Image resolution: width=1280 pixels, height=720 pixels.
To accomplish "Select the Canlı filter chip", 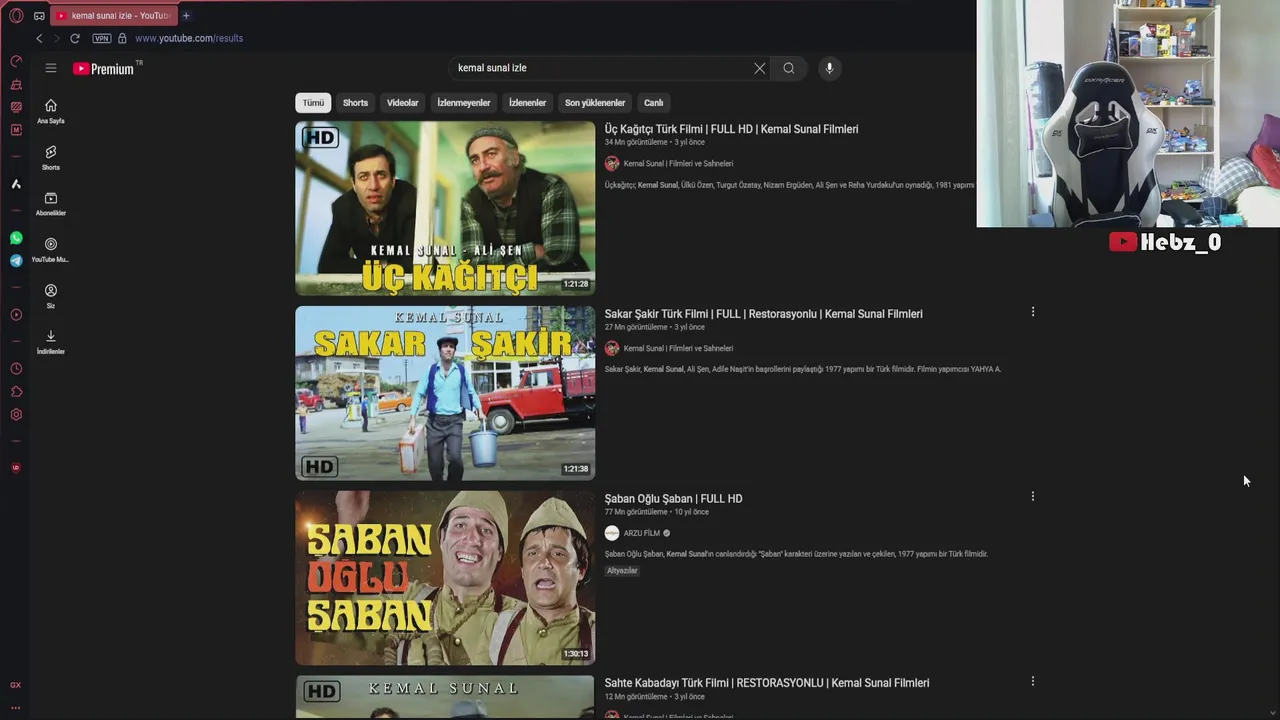I will click(654, 103).
